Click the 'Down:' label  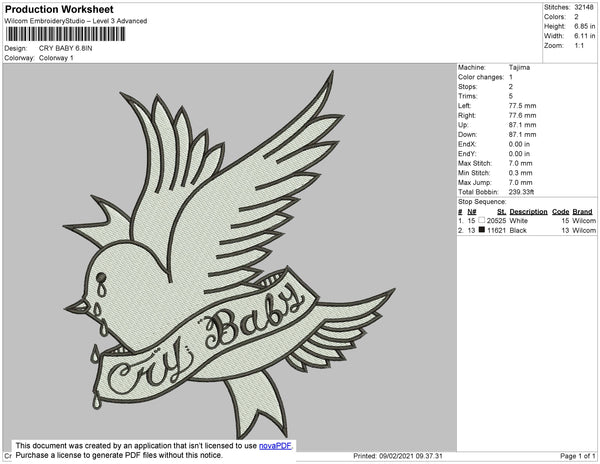point(467,135)
